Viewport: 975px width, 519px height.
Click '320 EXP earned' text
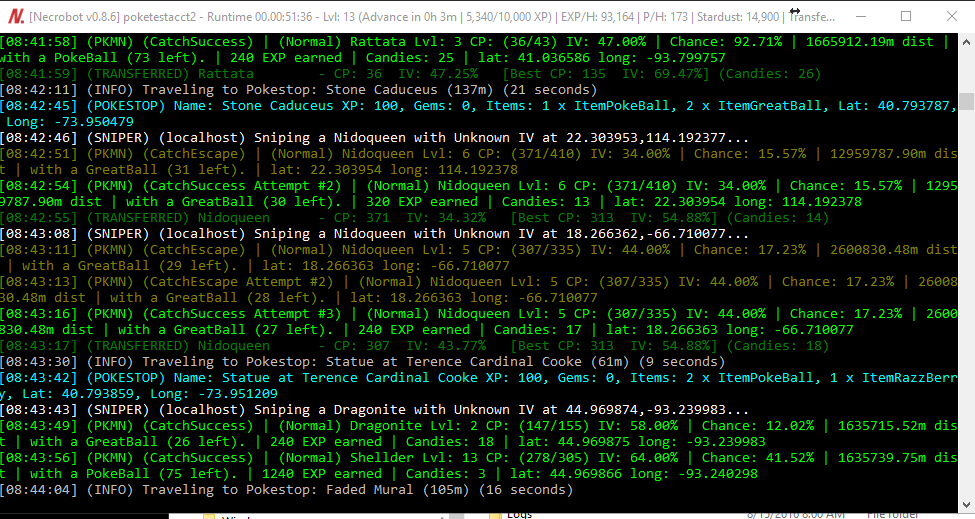(422, 202)
